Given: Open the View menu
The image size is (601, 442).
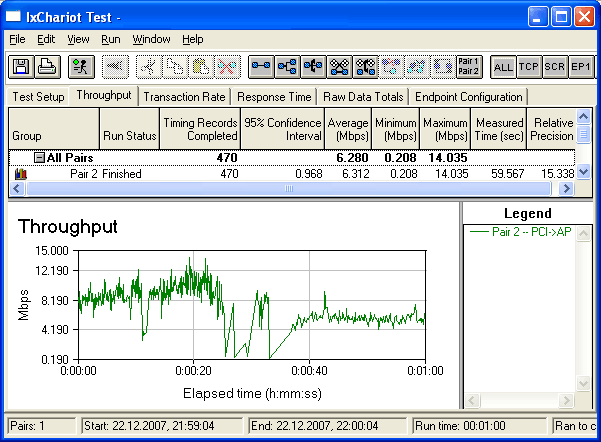Looking at the screenshot, I should 78,39.
